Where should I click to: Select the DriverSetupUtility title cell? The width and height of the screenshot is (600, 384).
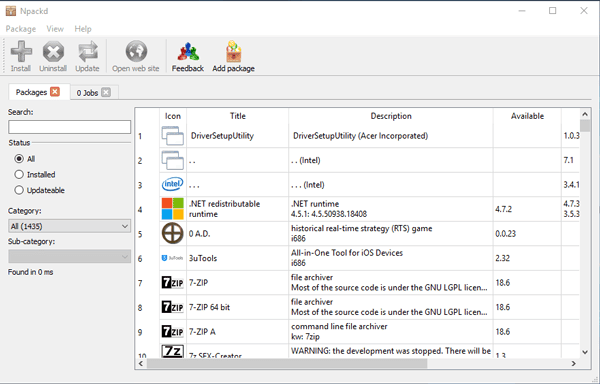(x=238, y=136)
